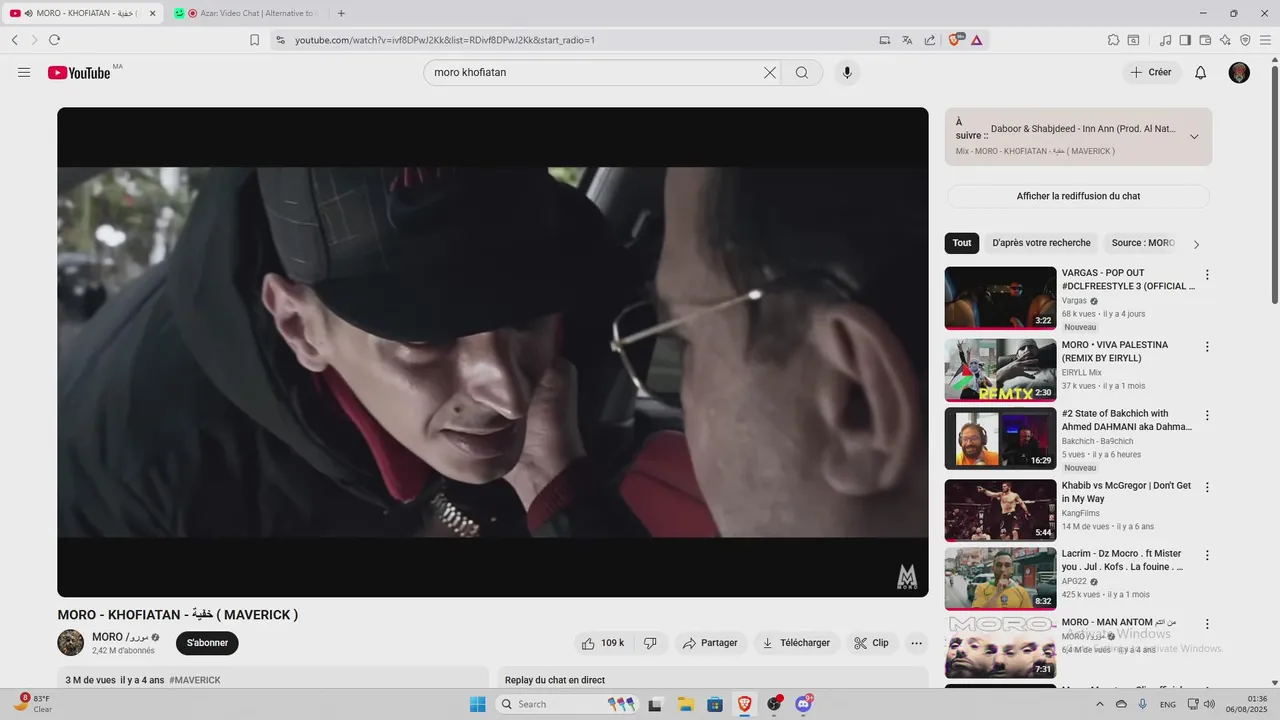The height and width of the screenshot is (720, 1280).
Task: Open Brave VPN shield icon
Action: pyautogui.click(x=1245, y=40)
